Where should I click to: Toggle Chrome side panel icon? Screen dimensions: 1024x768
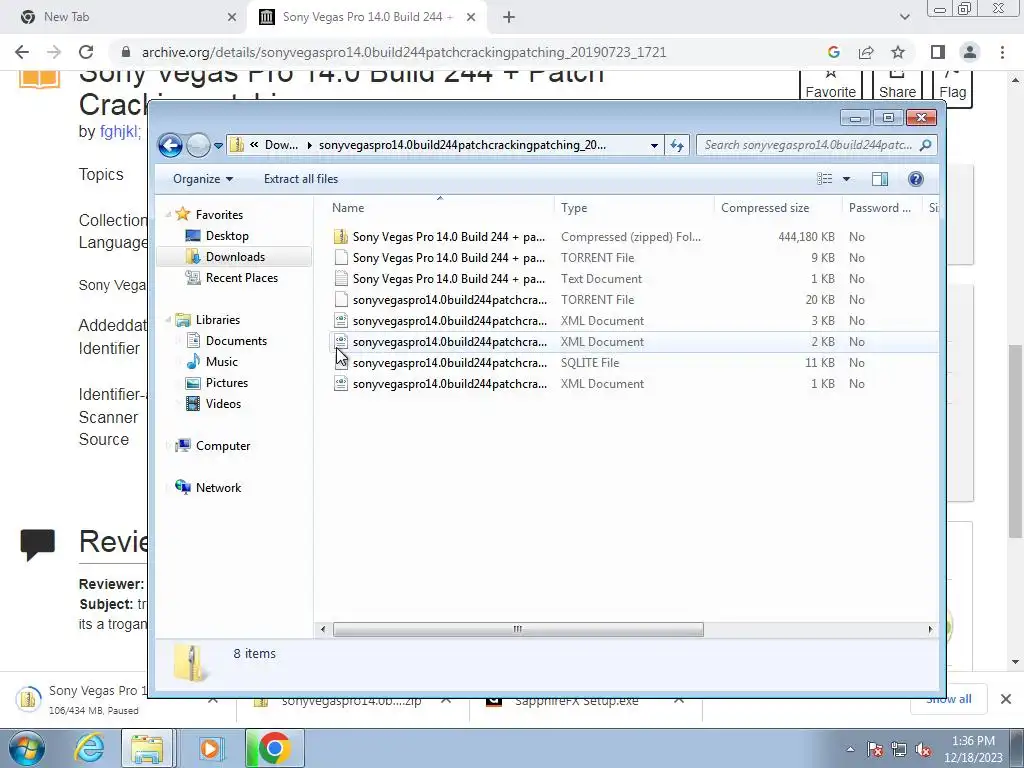(938, 52)
